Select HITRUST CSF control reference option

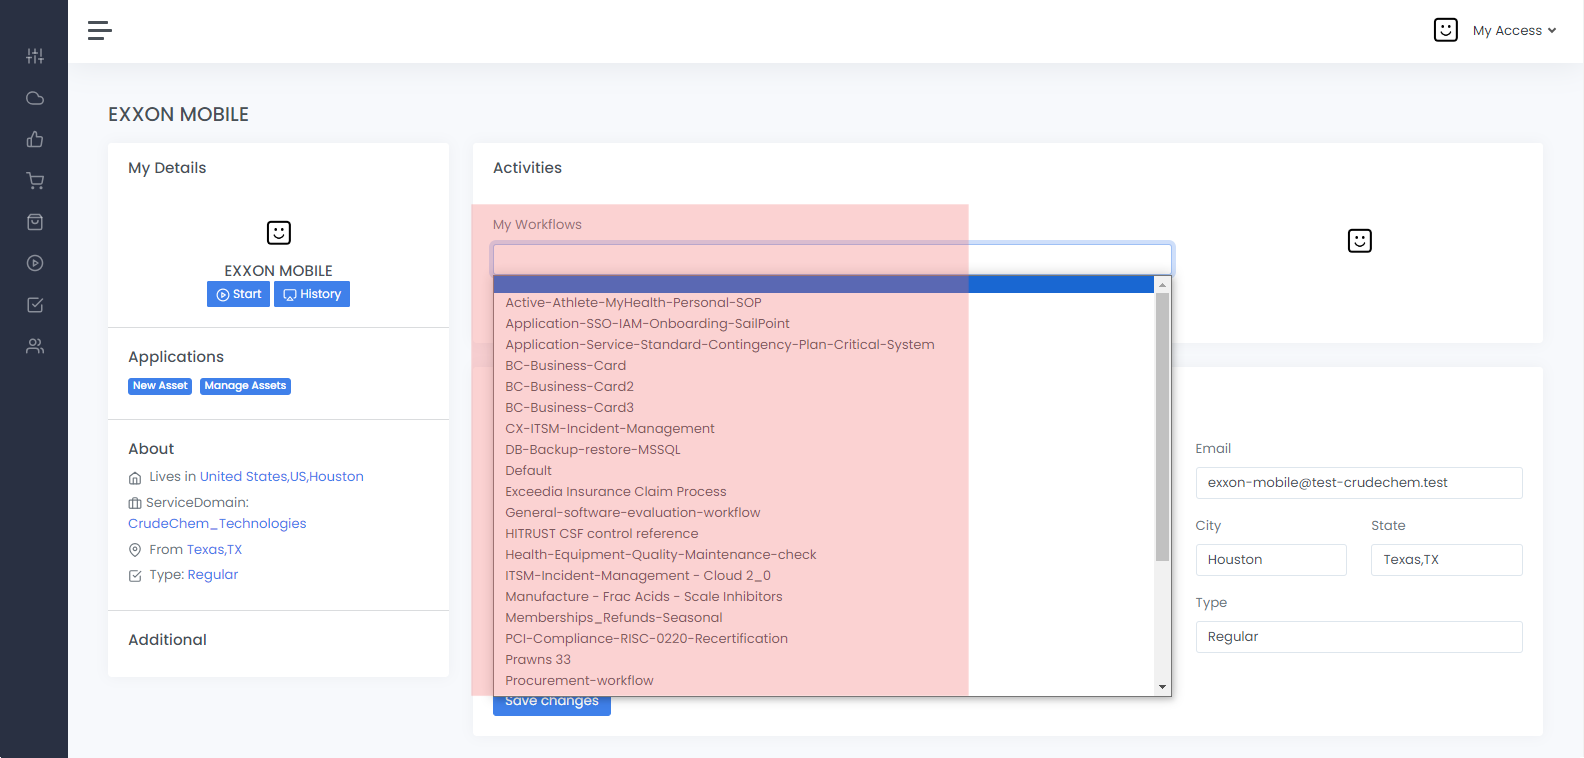(x=601, y=534)
